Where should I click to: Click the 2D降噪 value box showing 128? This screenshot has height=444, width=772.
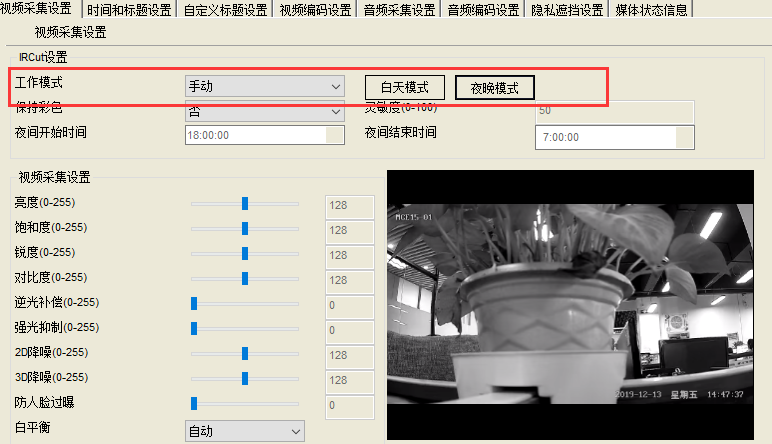pos(350,357)
